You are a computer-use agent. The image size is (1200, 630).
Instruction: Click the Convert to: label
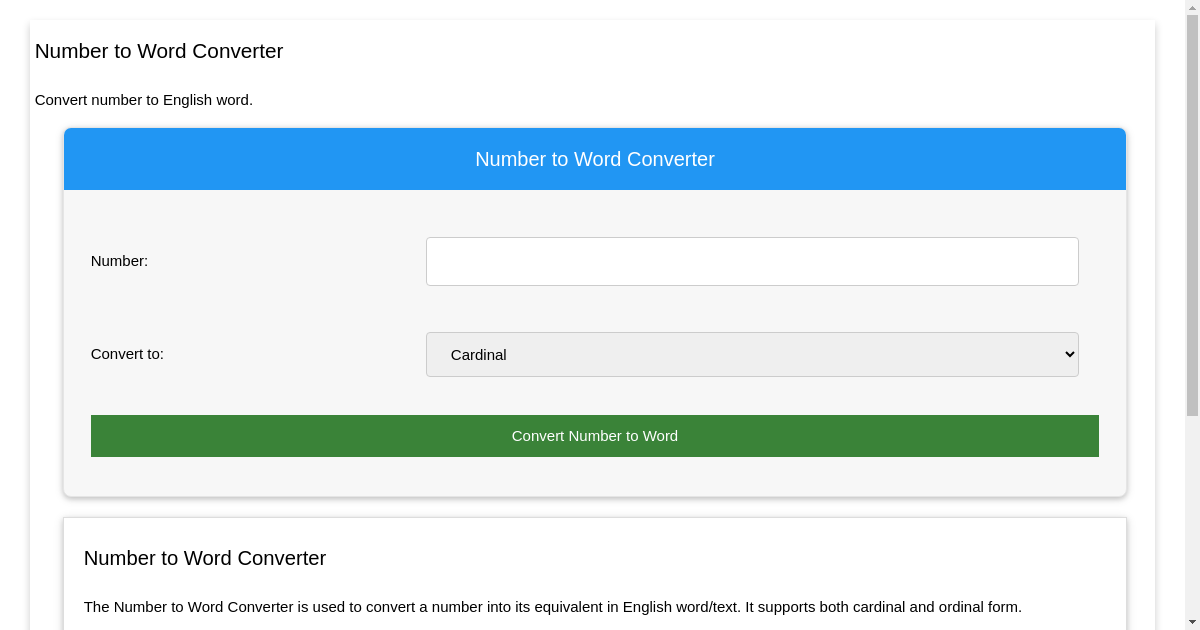127,354
